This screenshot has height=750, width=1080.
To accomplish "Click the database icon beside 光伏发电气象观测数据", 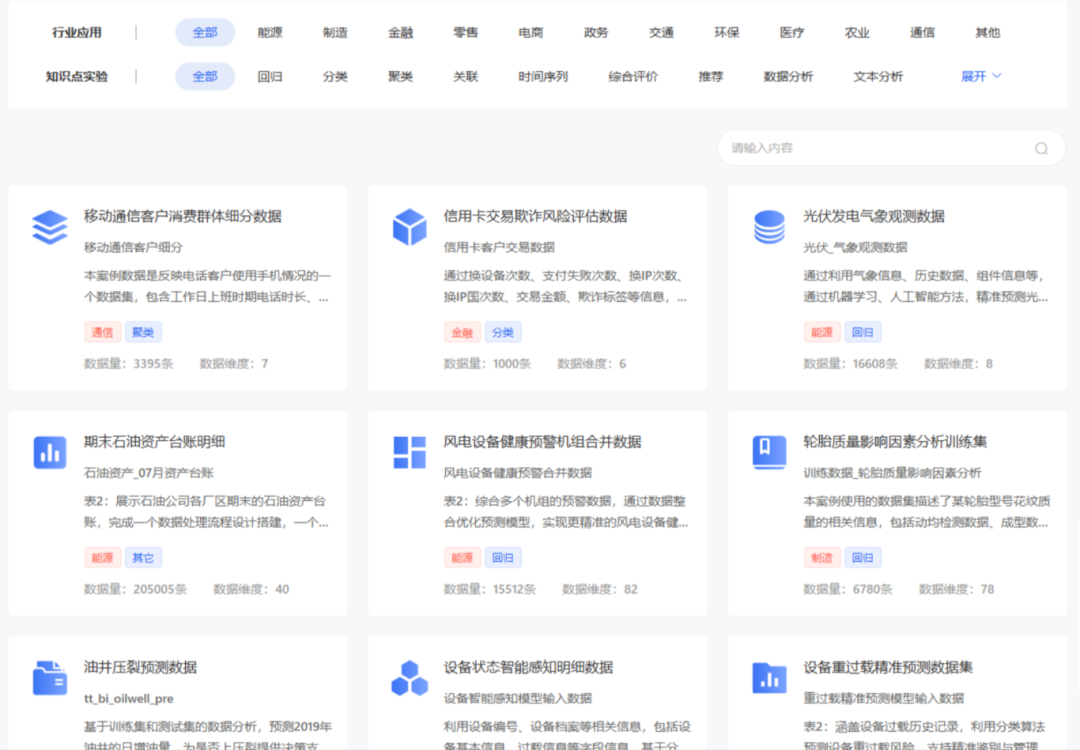I will coord(769,227).
